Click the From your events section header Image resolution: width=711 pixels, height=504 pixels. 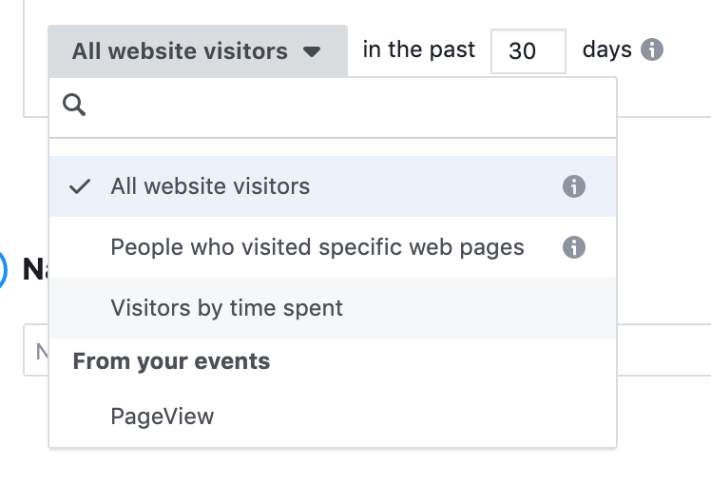pos(171,361)
